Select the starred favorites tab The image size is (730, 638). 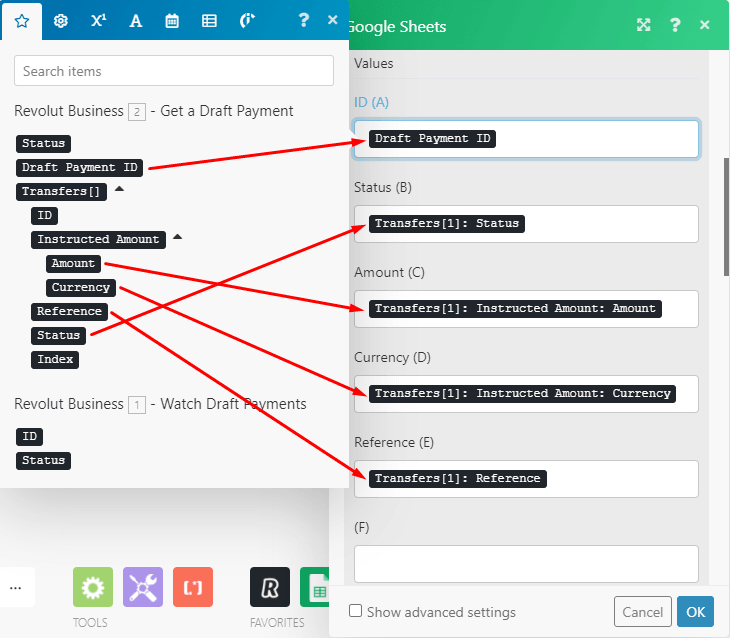pos(22,21)
